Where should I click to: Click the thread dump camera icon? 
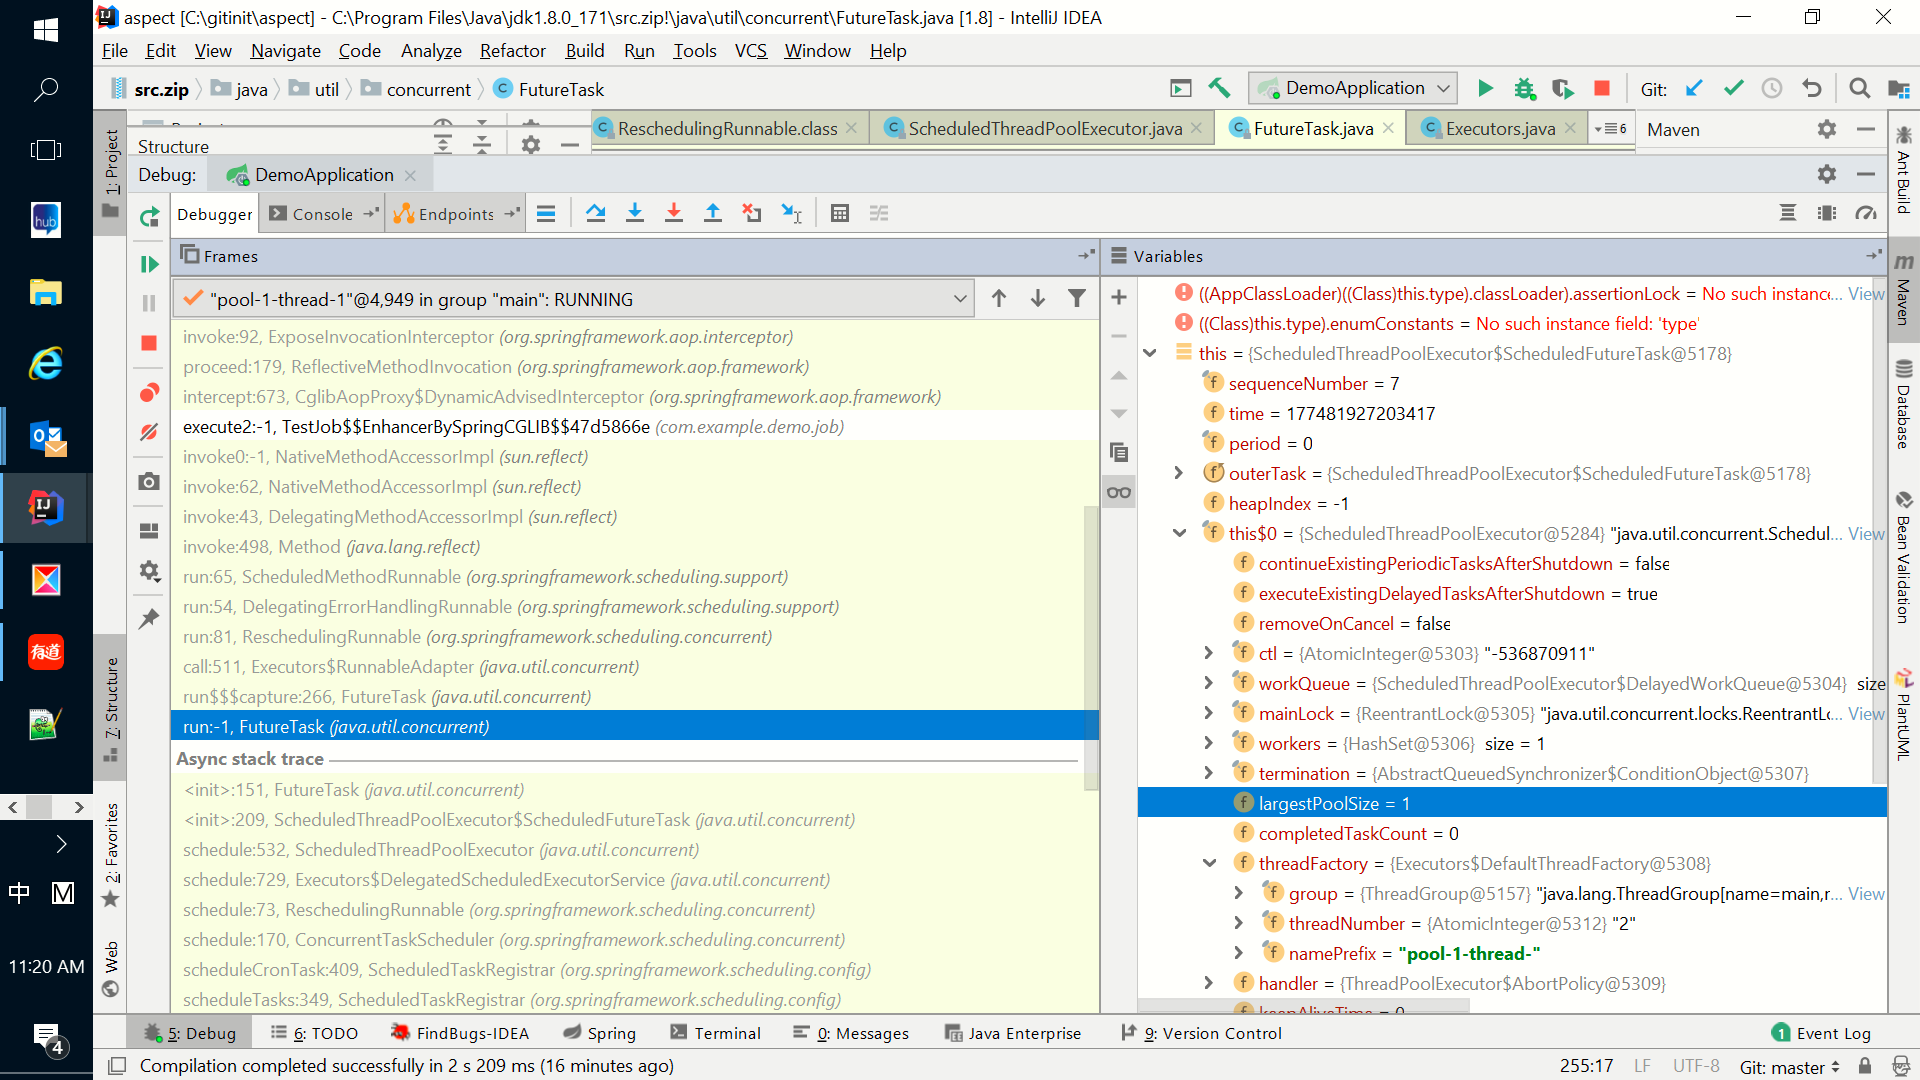(150, 482)
